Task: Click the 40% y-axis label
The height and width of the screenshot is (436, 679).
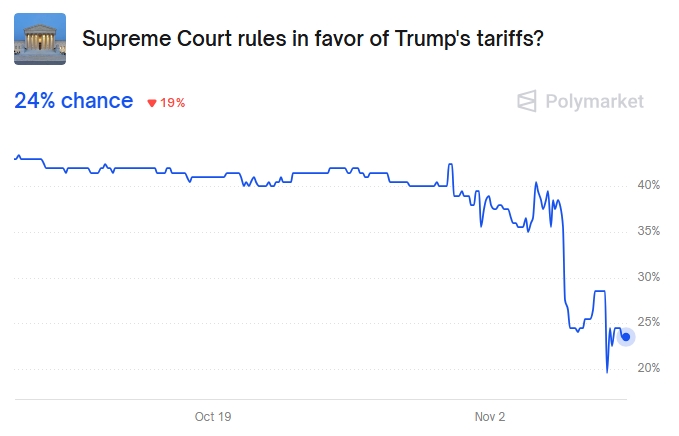Action: [648, 185]
